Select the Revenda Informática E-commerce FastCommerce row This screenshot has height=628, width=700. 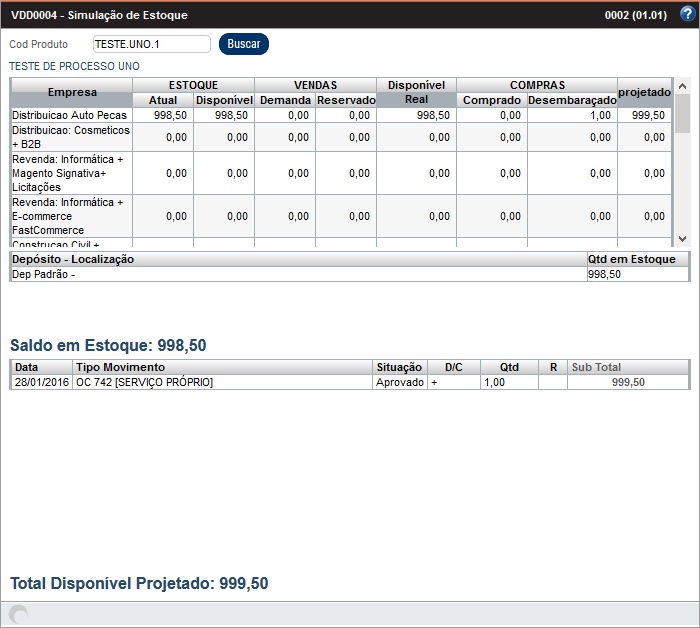[x=70, y=216]
